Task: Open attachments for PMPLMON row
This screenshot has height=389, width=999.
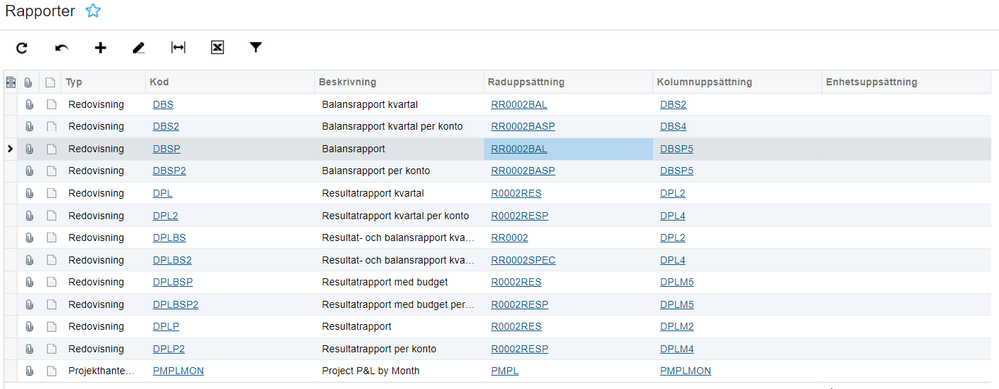Action: click(x=29, y=371)
